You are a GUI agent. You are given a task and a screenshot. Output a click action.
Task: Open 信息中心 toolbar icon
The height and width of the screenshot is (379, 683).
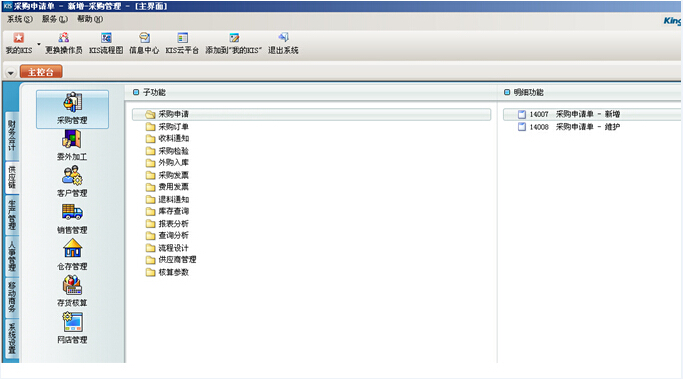144,43
